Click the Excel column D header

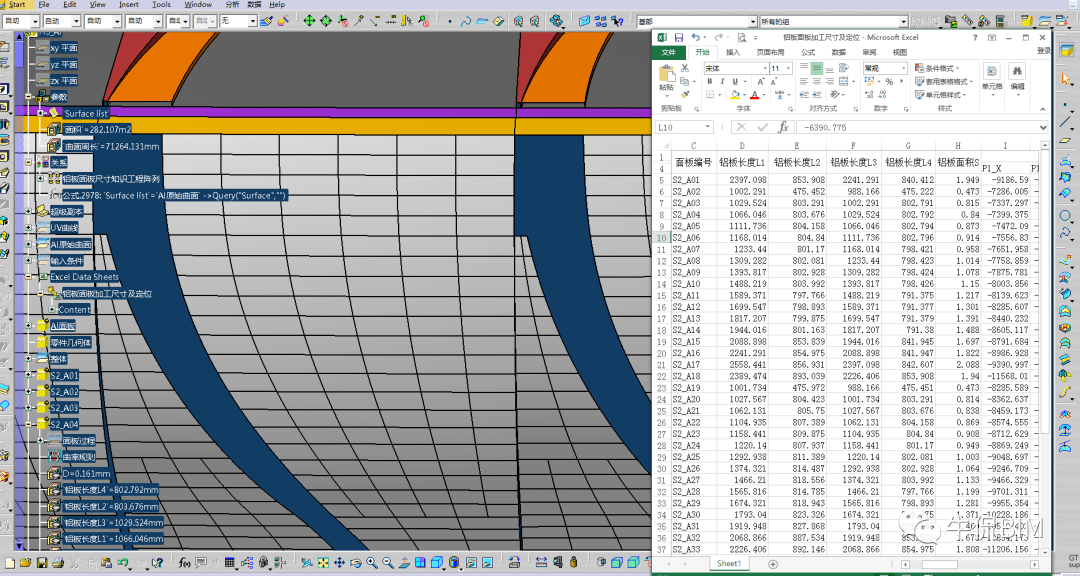click(742, 145)
